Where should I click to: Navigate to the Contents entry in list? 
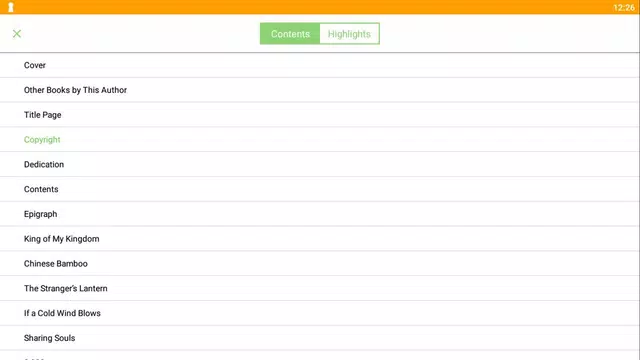[x=320, y=189]
